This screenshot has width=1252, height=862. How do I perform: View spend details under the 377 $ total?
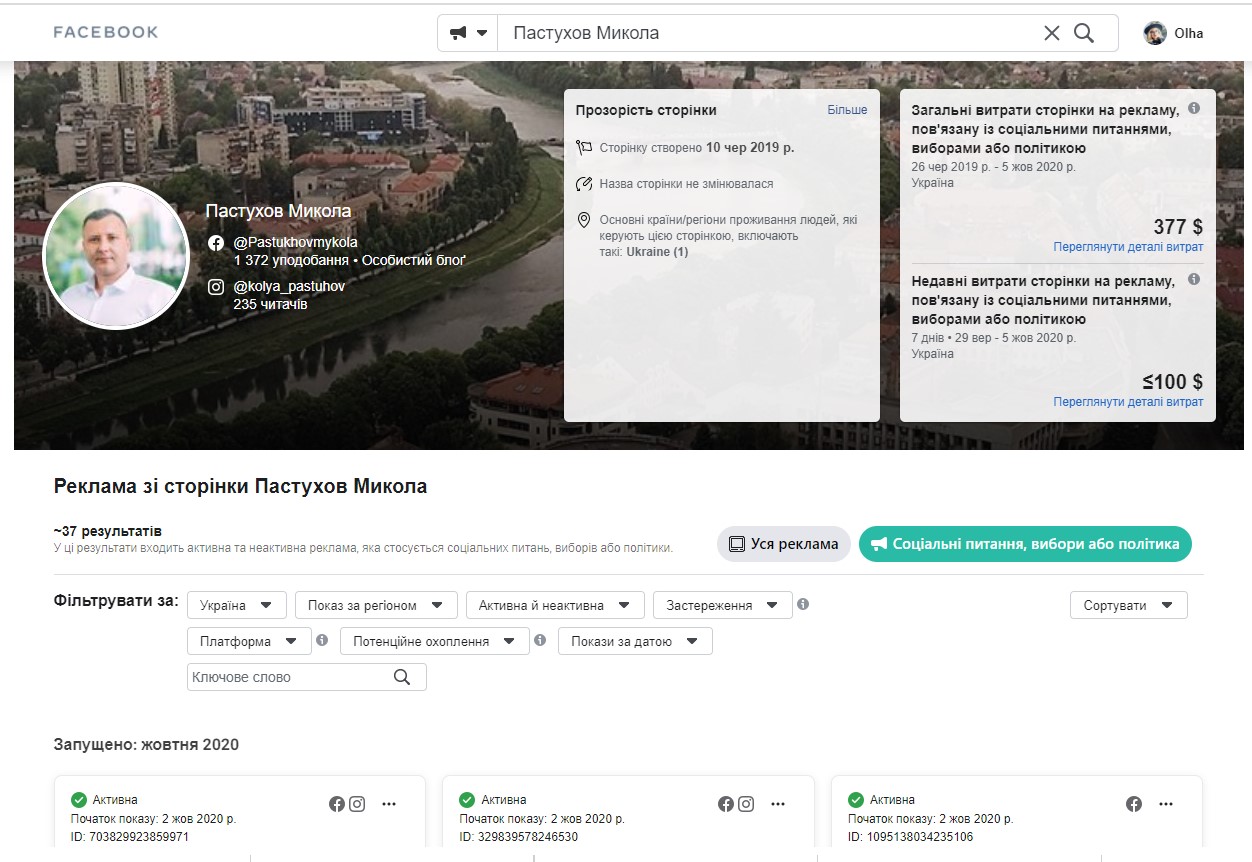tap(1128, 247)
